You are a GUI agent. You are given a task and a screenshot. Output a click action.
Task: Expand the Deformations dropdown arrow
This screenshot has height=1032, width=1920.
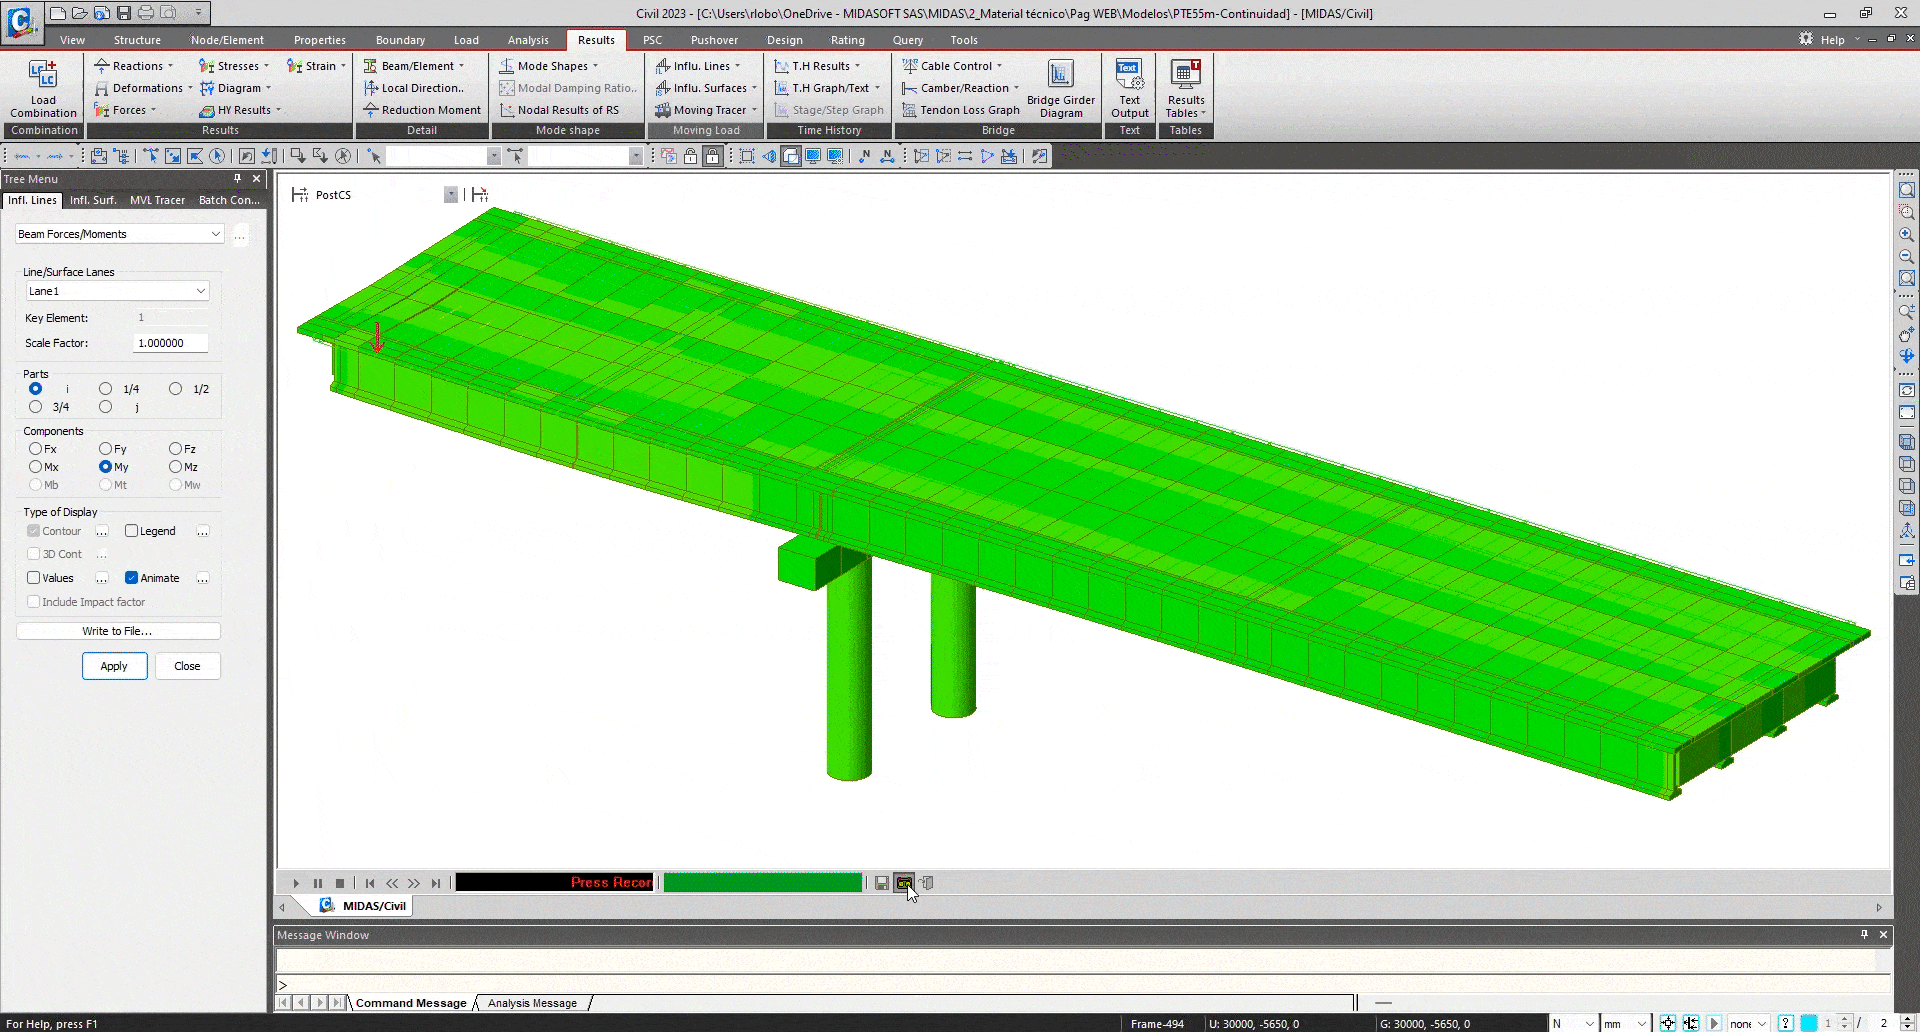point(190,88)
